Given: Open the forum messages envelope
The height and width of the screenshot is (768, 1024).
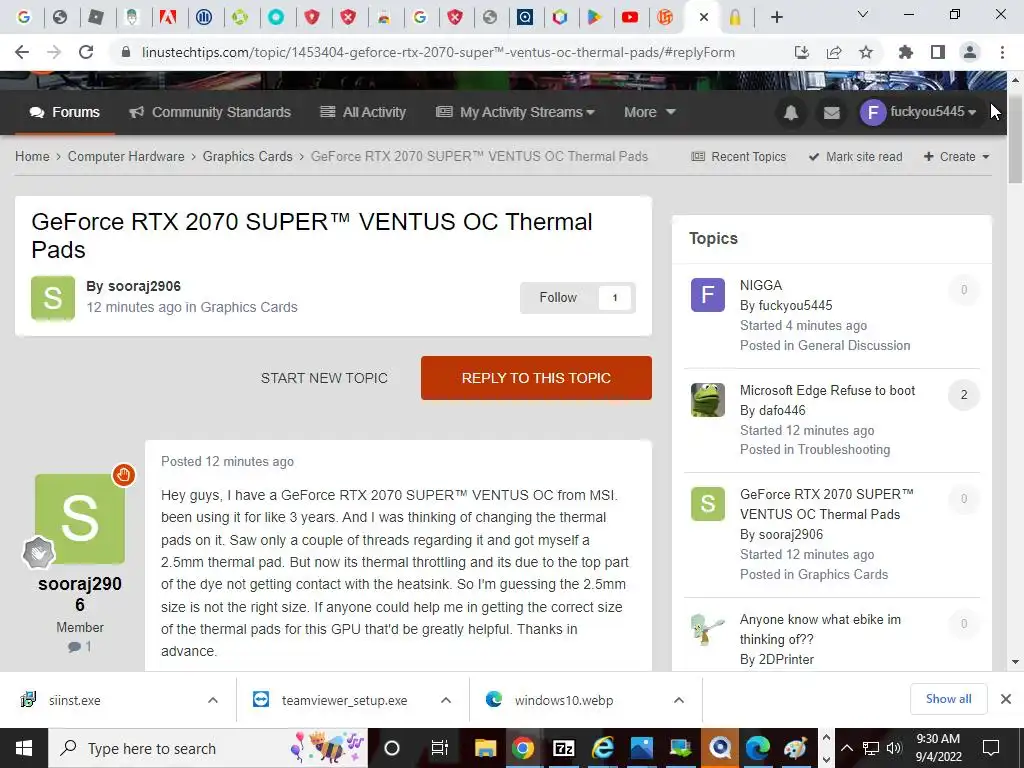Looking at the screenshot, I should click(831, 112).
